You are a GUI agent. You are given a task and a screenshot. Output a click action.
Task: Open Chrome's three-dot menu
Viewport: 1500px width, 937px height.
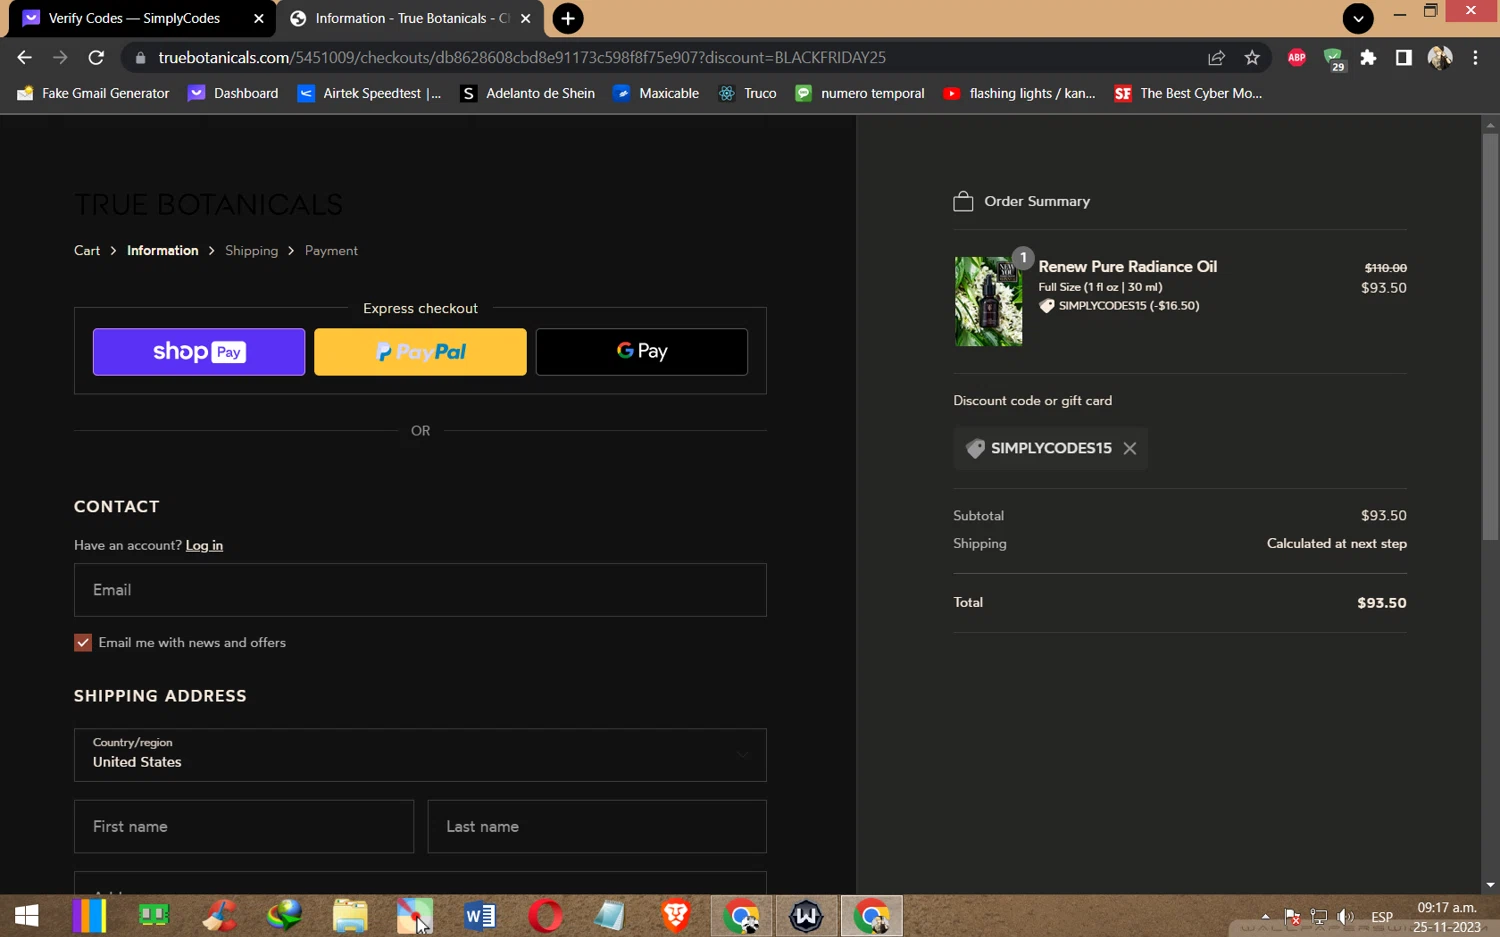tap(1475, 58)
